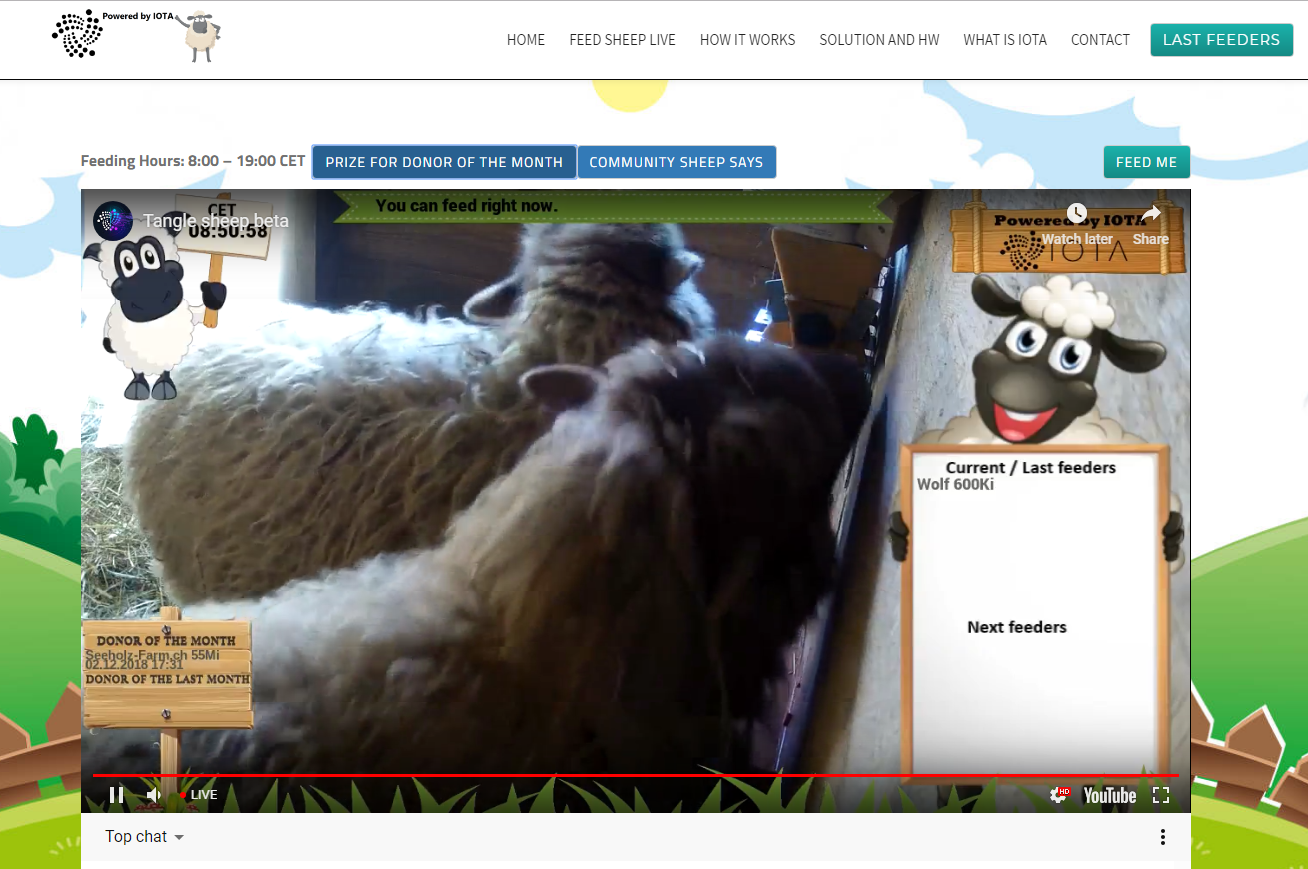Open the WHAT IS IOTA menu item

coord(1005,40)
